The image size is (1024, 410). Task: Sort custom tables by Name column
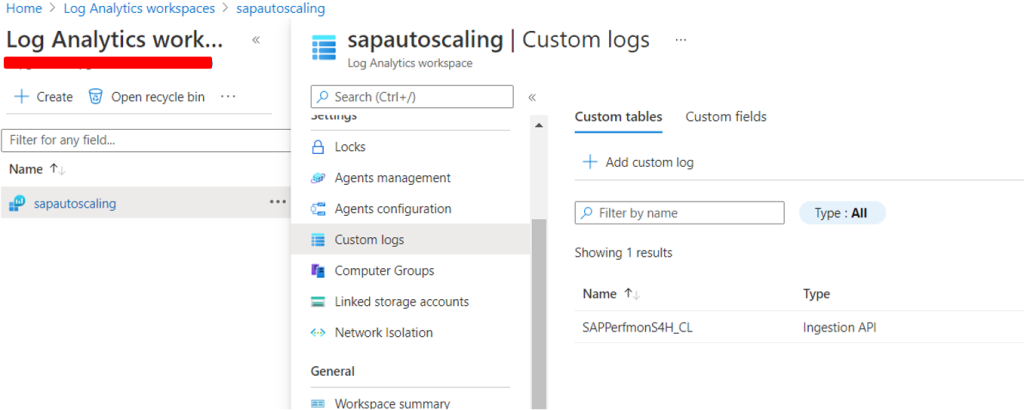click(x=611, y=294)
